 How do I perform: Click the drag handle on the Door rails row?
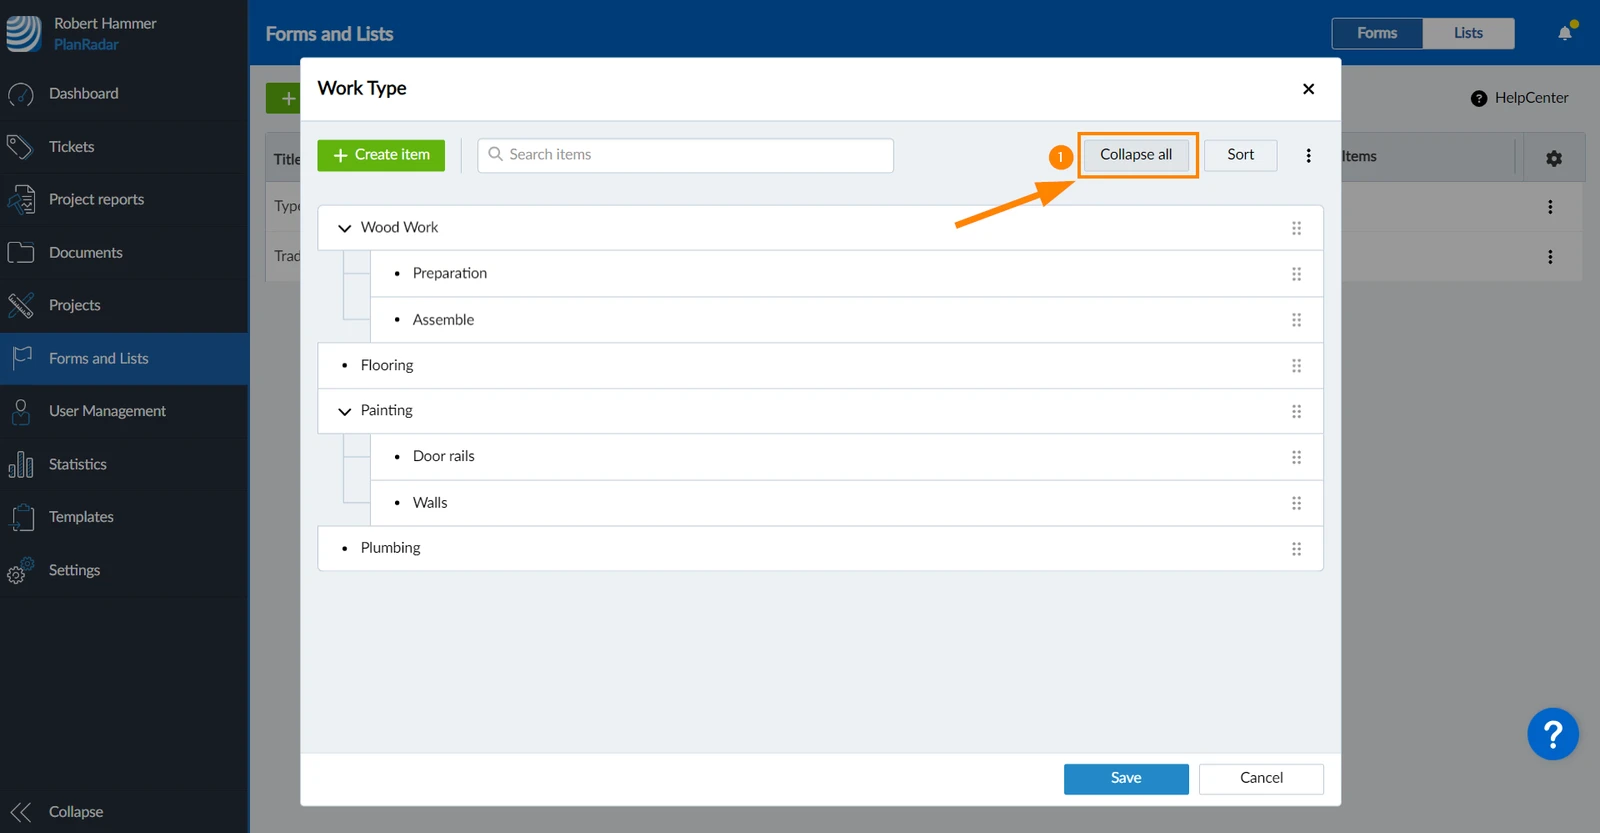(x=1296, y=457)
